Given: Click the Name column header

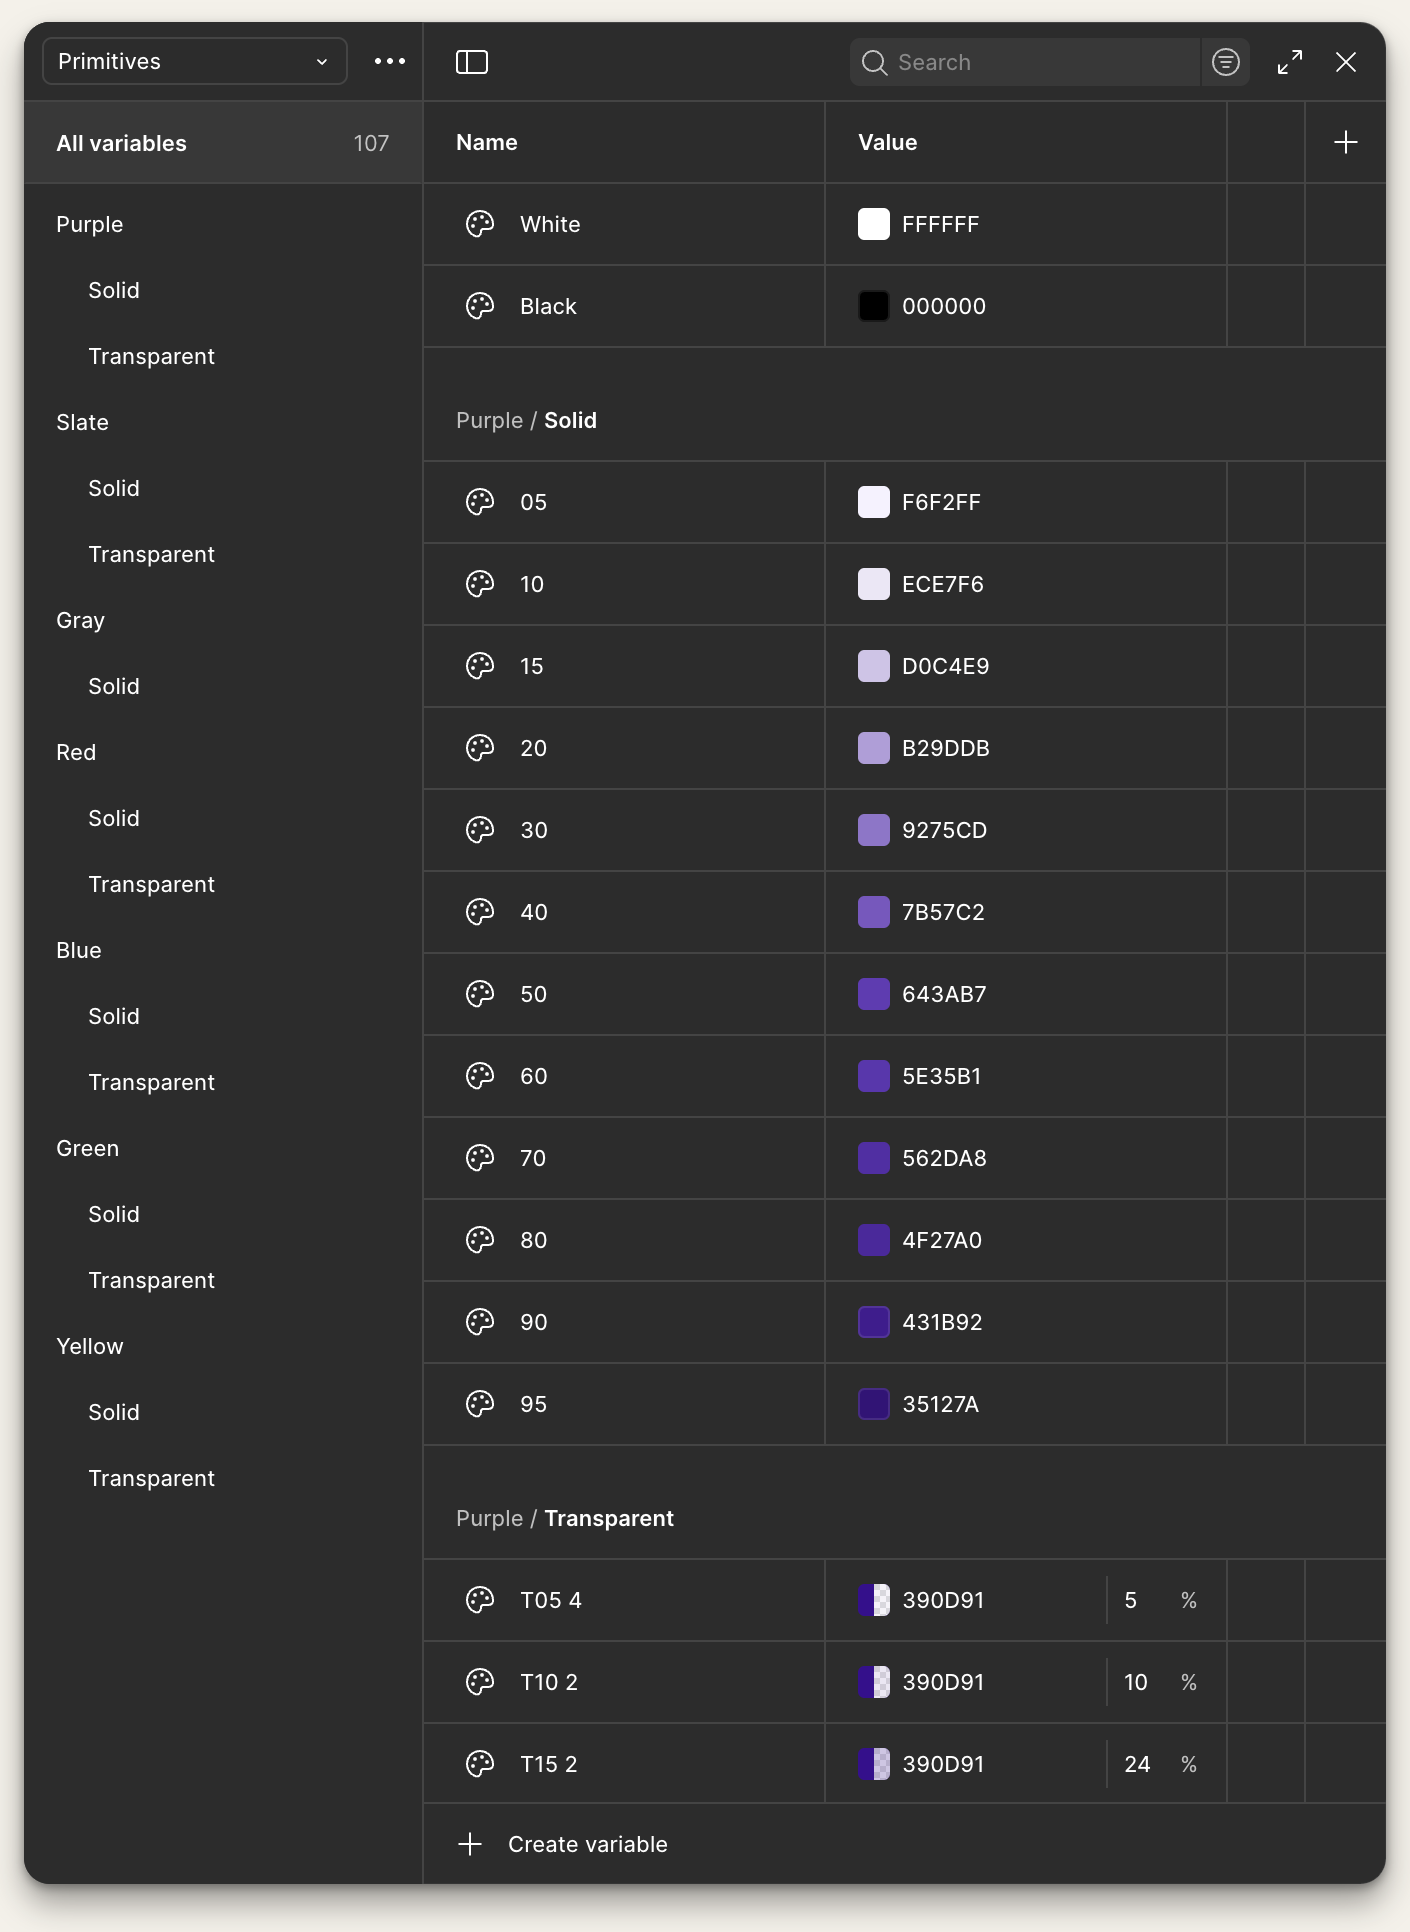Looking at the screenshot, I should click(486, 142).
